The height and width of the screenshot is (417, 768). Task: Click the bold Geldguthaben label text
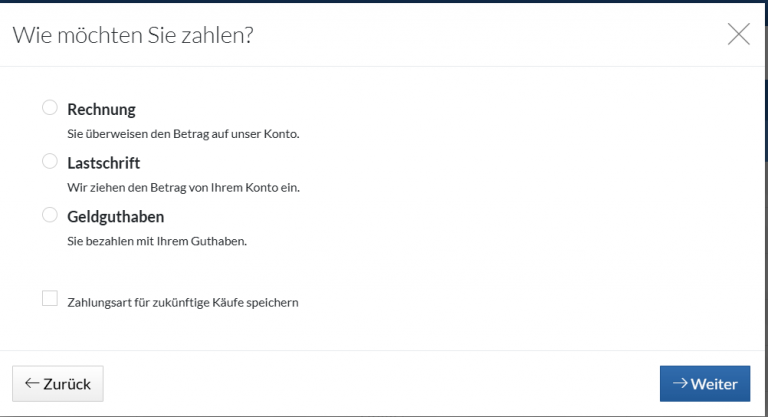pyautogui.click(x=115, y=216)
